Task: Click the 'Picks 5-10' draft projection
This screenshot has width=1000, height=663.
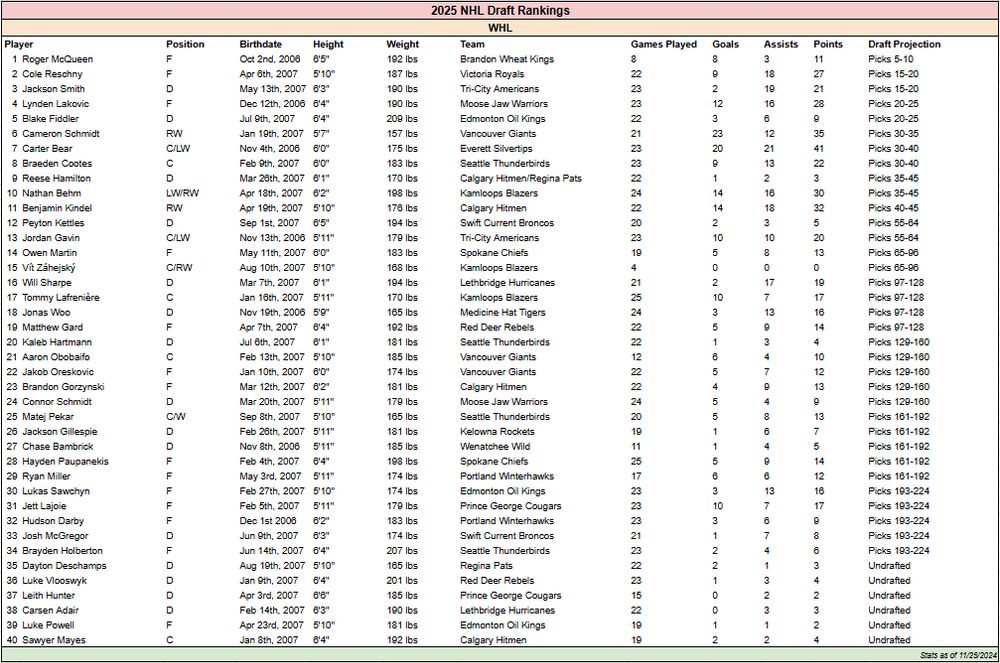Action: (x=891, y=59)
